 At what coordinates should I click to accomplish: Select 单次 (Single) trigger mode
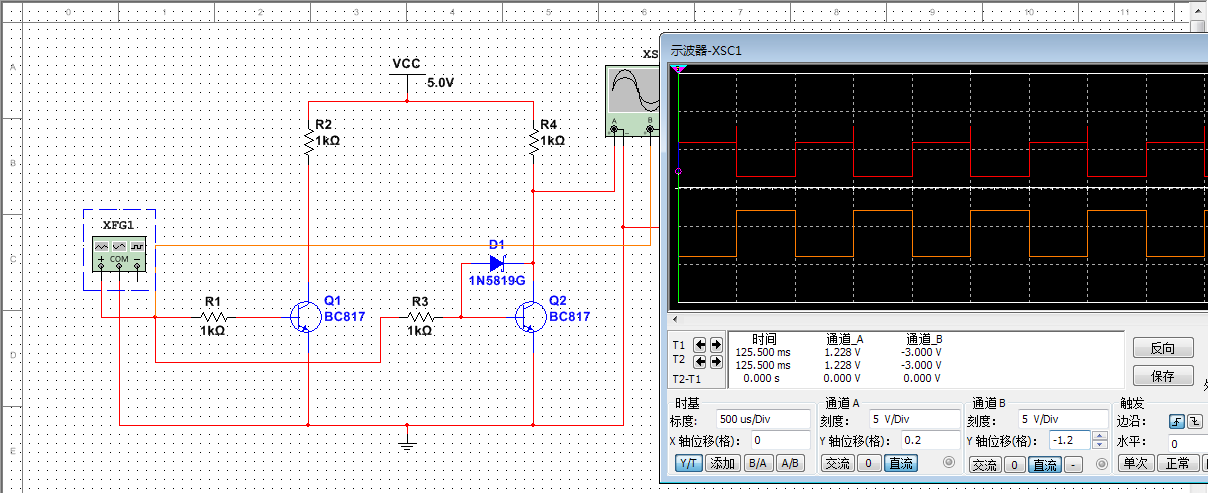tap(1134, 463)
